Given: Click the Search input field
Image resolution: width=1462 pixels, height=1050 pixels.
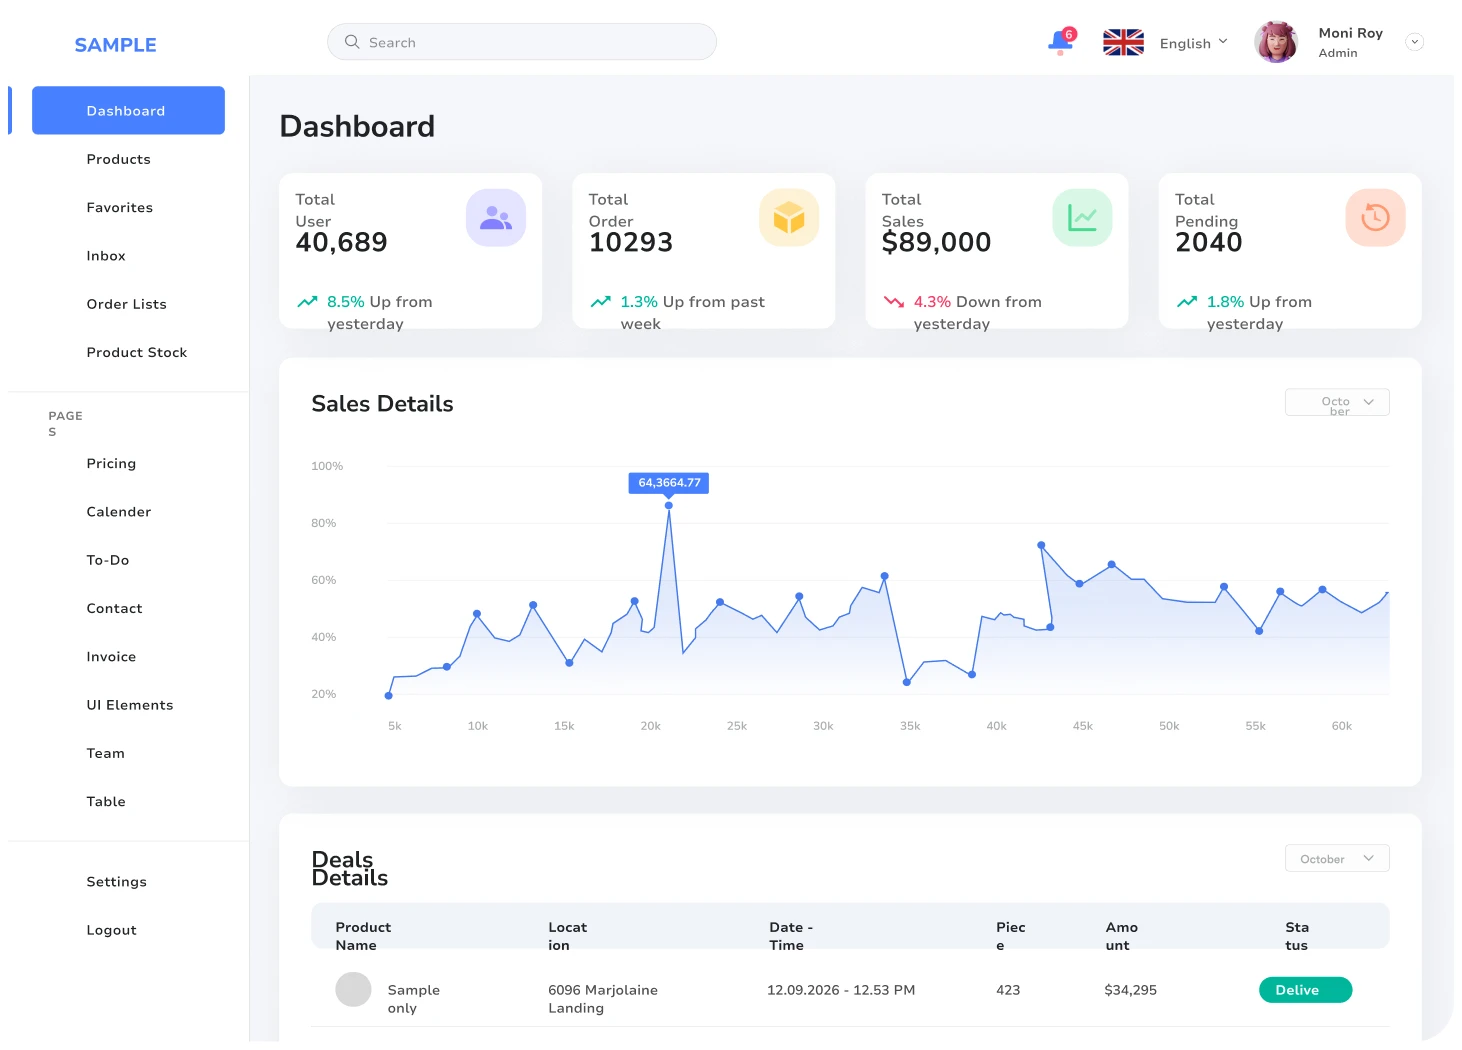Looking at the screenshot, I should click(521, 41).
